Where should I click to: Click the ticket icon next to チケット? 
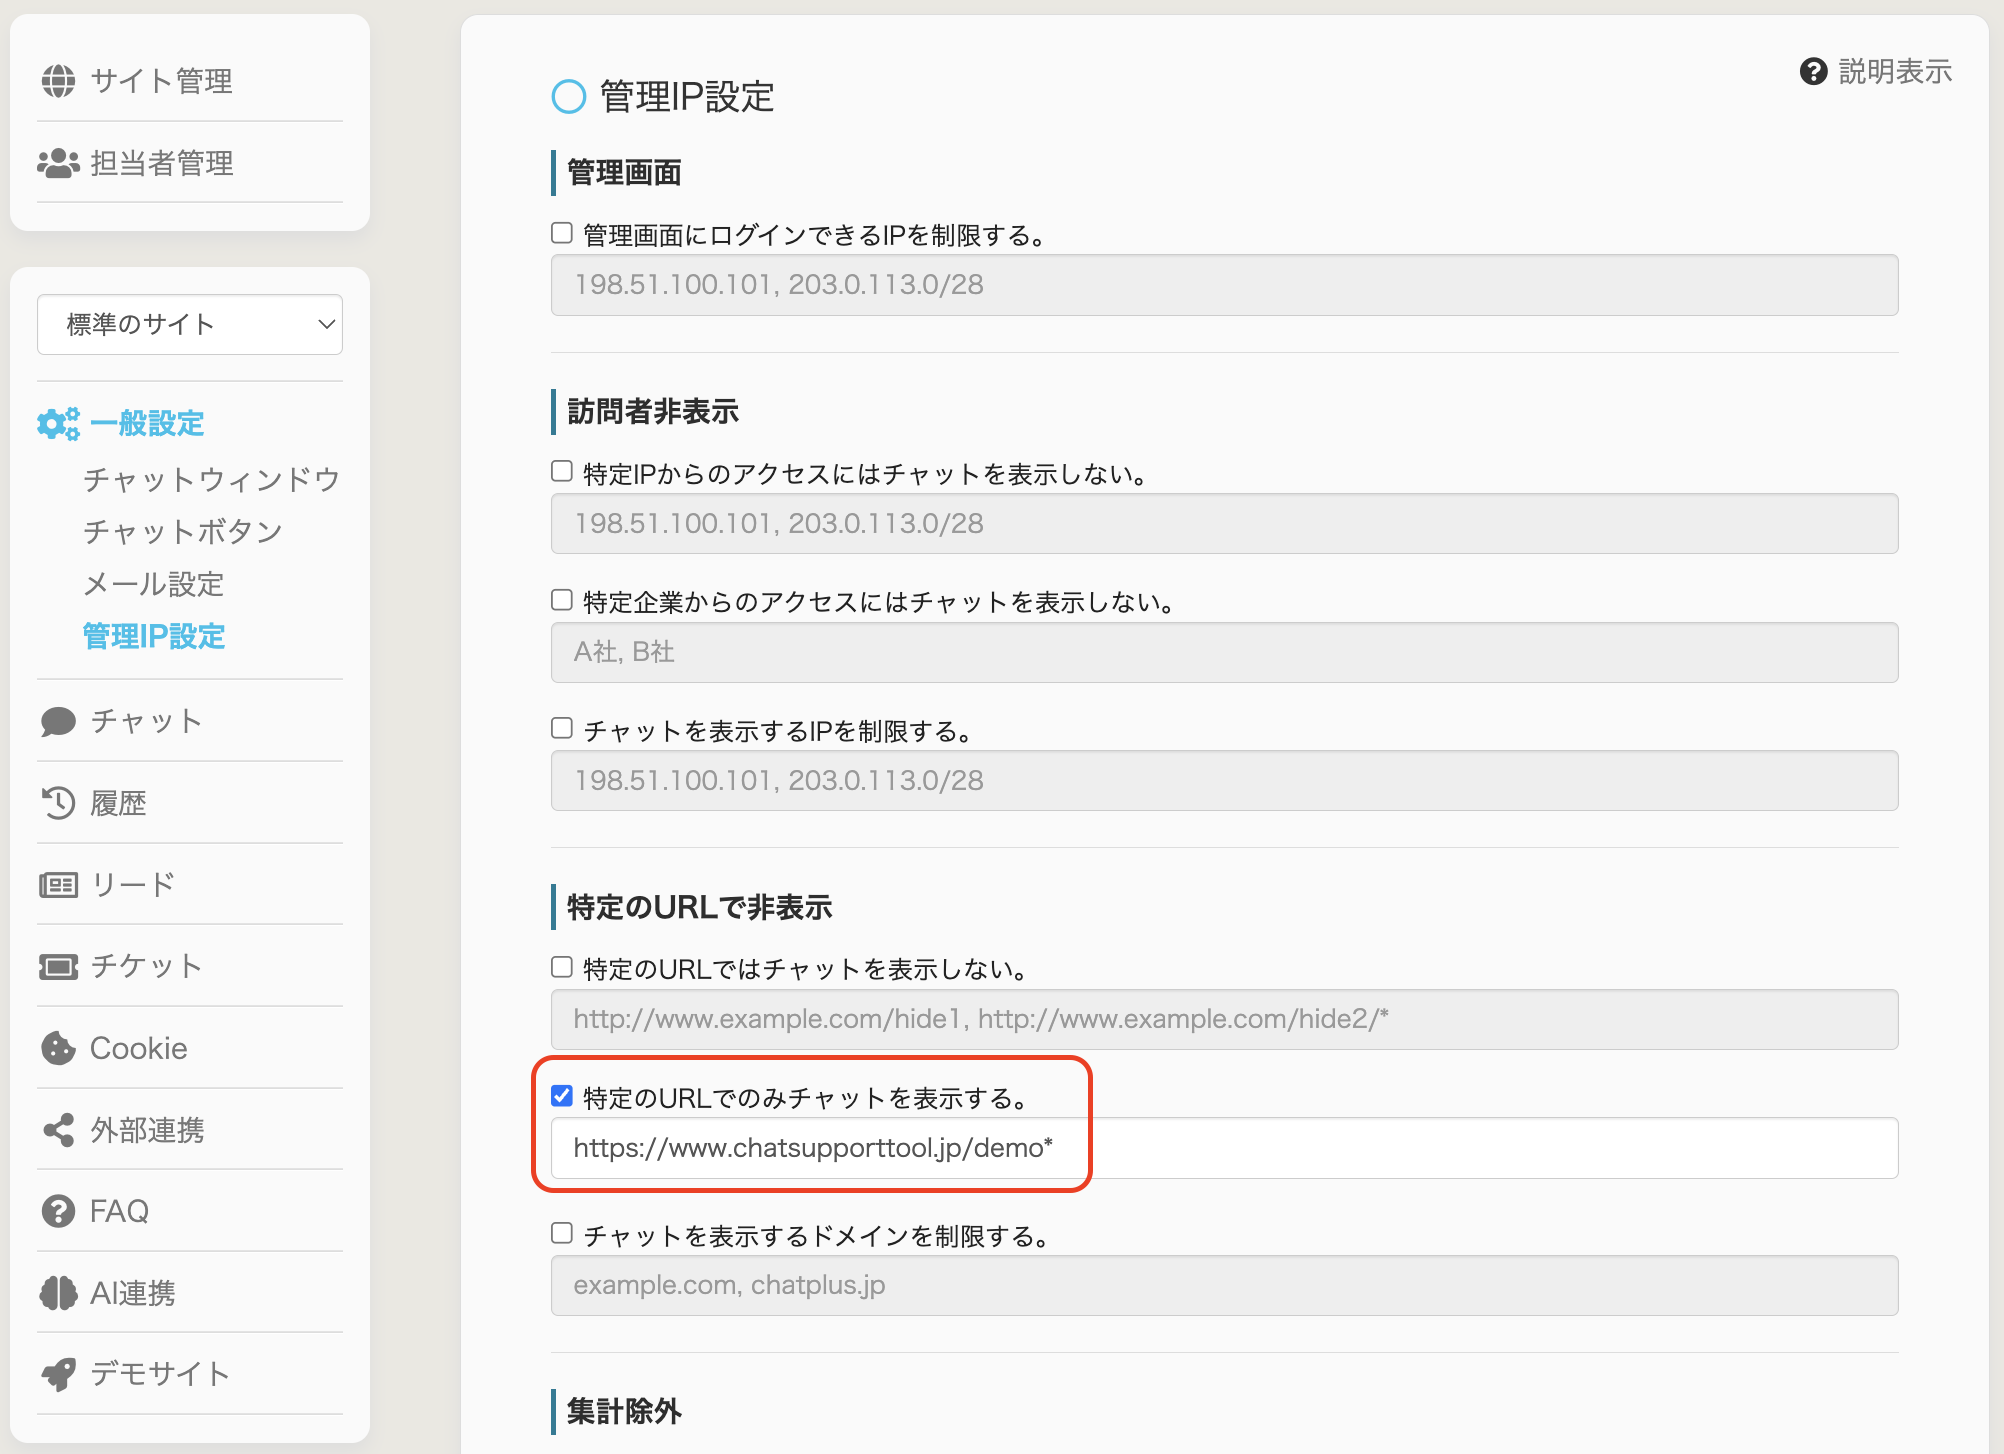(x=58, y=966)
